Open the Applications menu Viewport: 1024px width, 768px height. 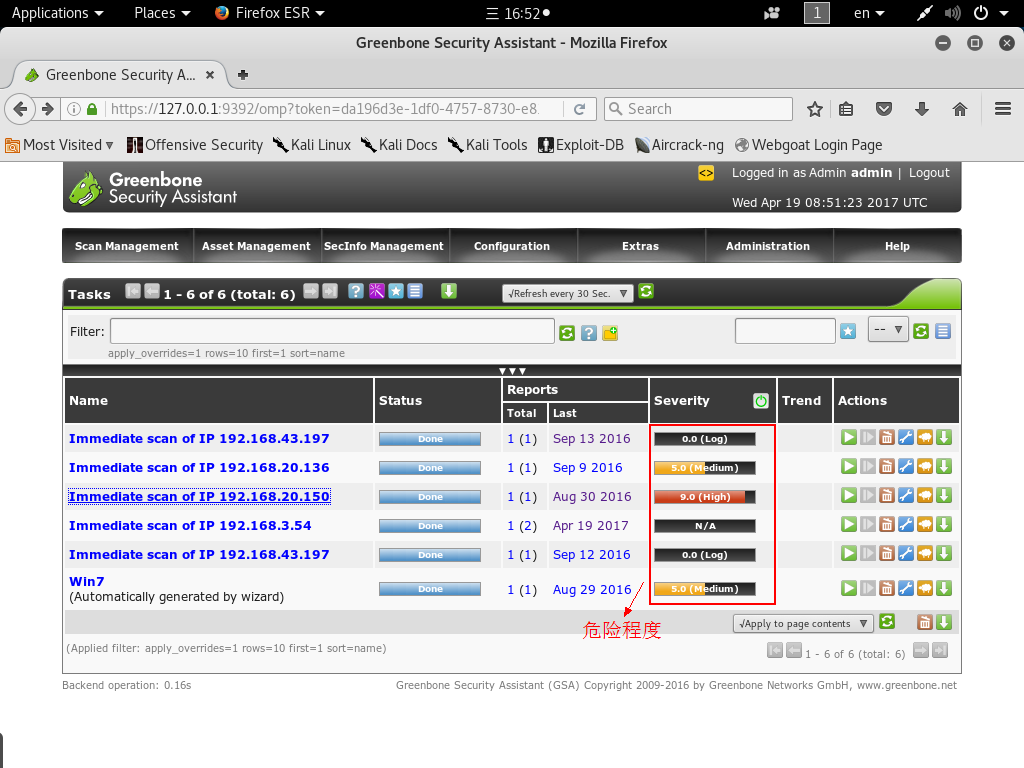point(57,13)
